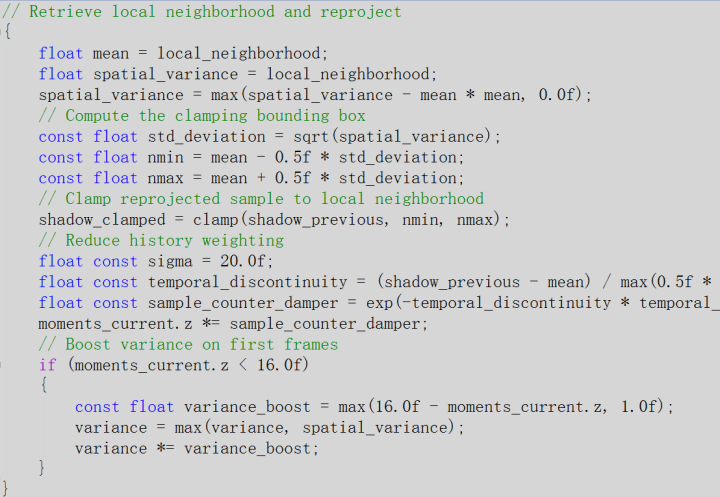Click the 'variance *= variance_boost;' line
This screenshot has width=720, height=497.
(197, 448)
